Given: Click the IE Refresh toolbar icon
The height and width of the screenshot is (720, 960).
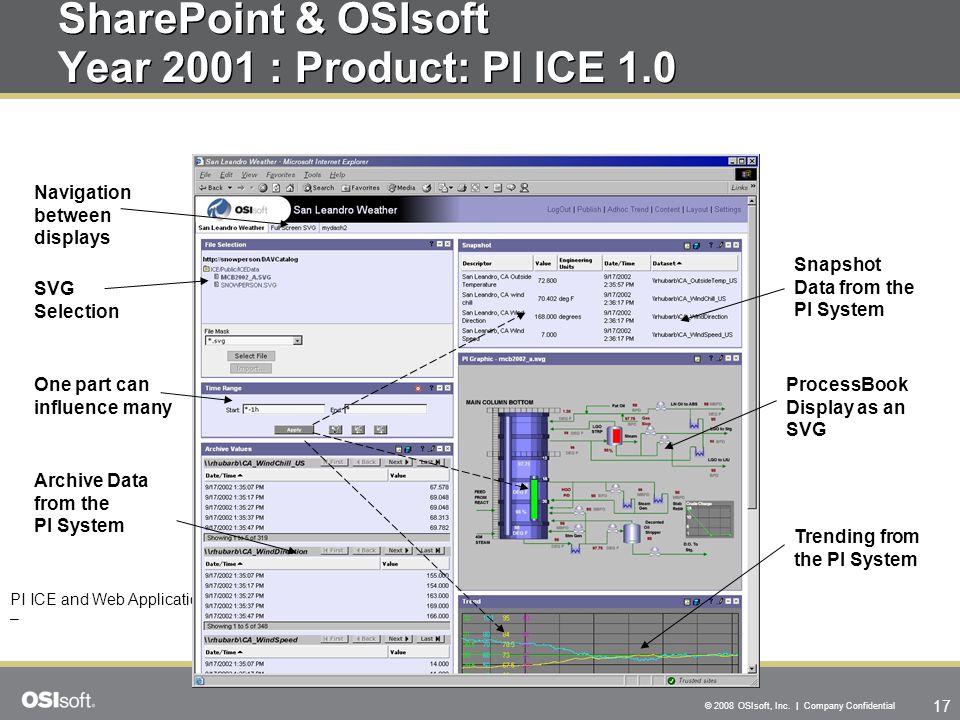Looking at the screenshot, I should 276,188.
